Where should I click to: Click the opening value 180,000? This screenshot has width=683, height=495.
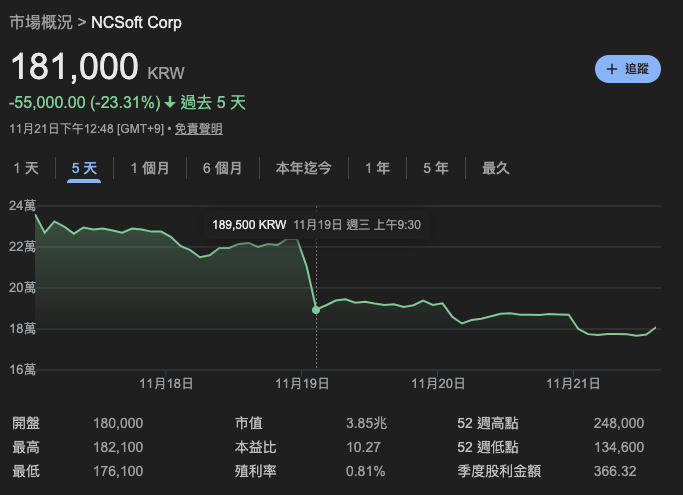118,423
